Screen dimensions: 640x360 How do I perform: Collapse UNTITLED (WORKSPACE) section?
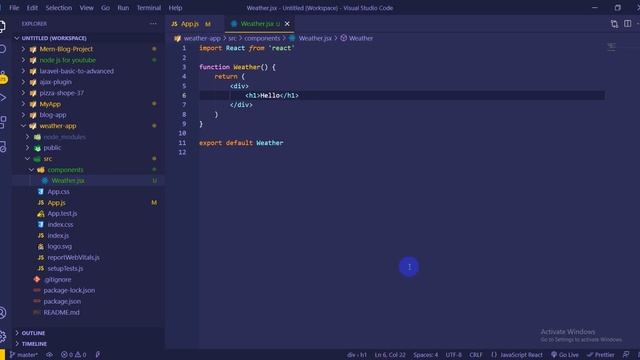point(54,38)
